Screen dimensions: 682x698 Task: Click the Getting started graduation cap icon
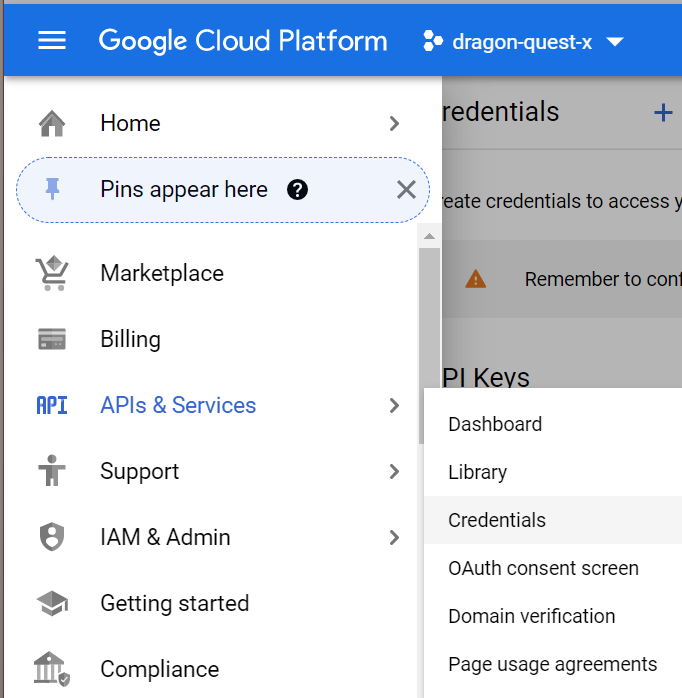52,603
